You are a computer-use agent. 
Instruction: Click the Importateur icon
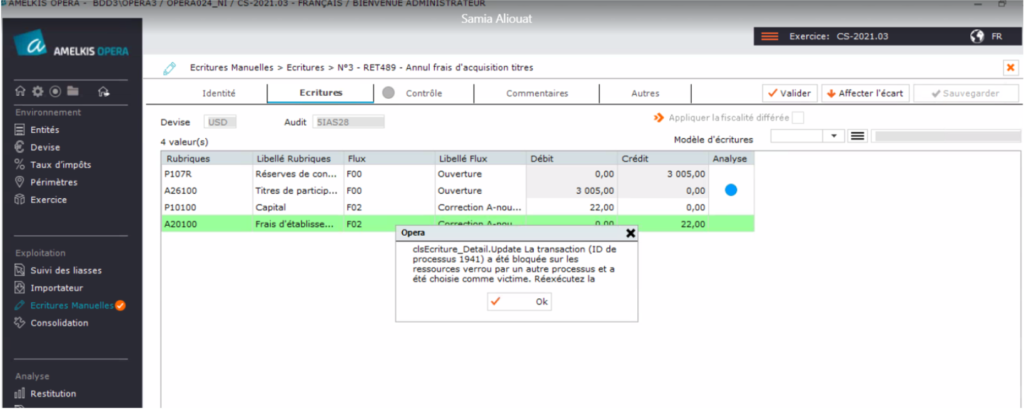pos(20,288)
